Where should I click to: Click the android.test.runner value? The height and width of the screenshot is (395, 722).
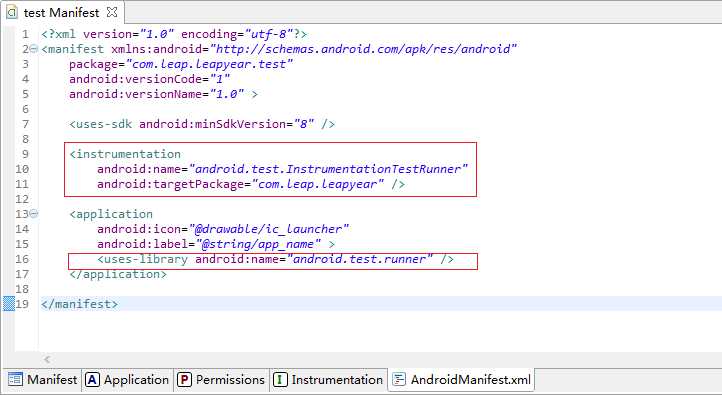pos(360,259)
